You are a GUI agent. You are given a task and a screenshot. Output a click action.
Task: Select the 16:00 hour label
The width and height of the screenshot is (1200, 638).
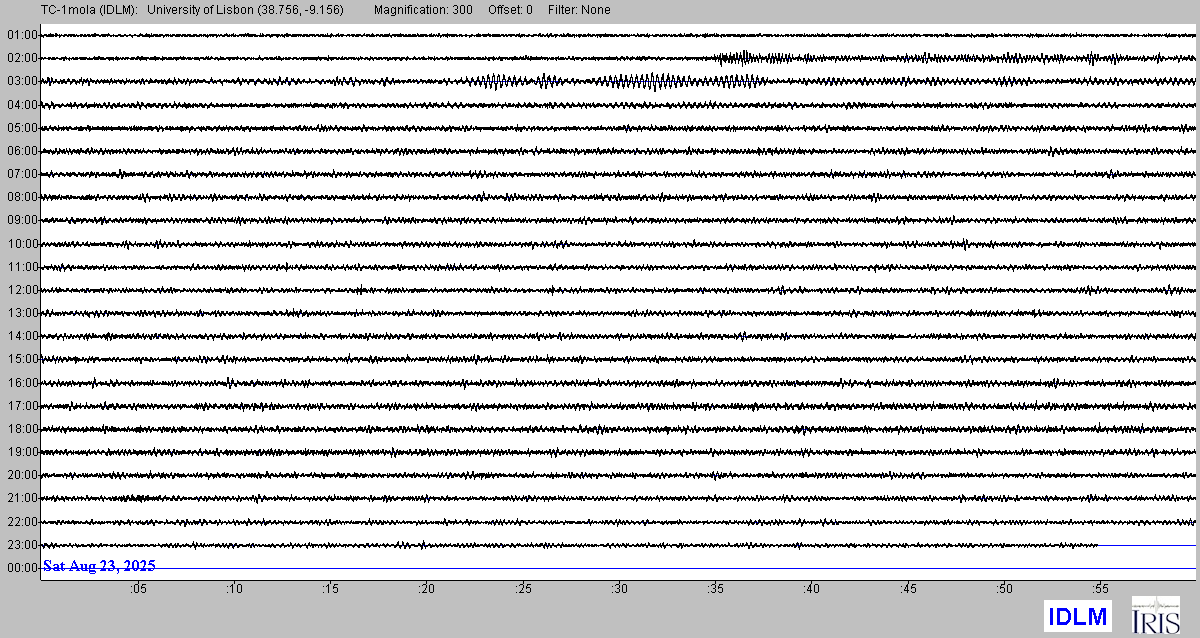(x=21, y=383)
